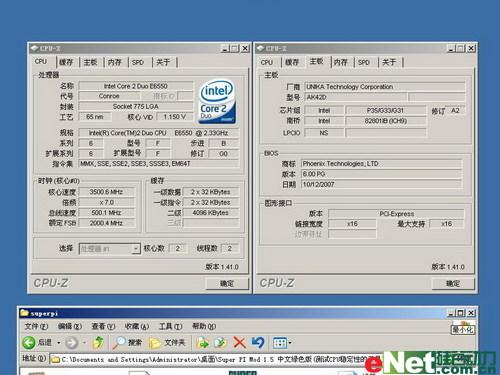Screen dimensions: 500x375
Task: Go up one folder level in superpi
Action: (x=98, y=342)
